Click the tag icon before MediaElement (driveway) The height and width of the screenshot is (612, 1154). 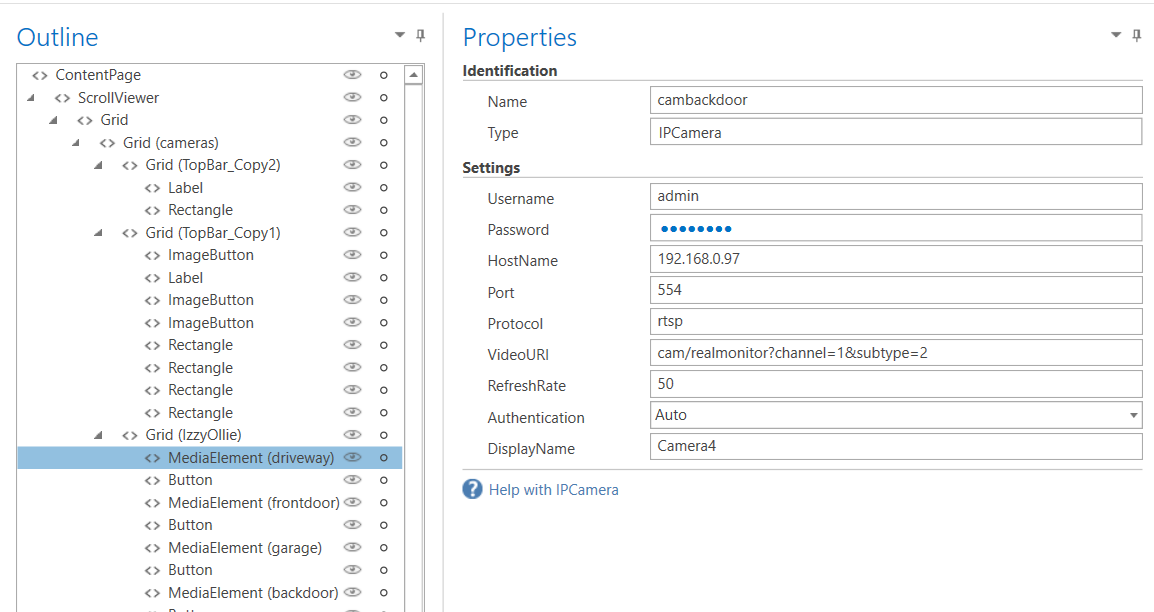152,458
